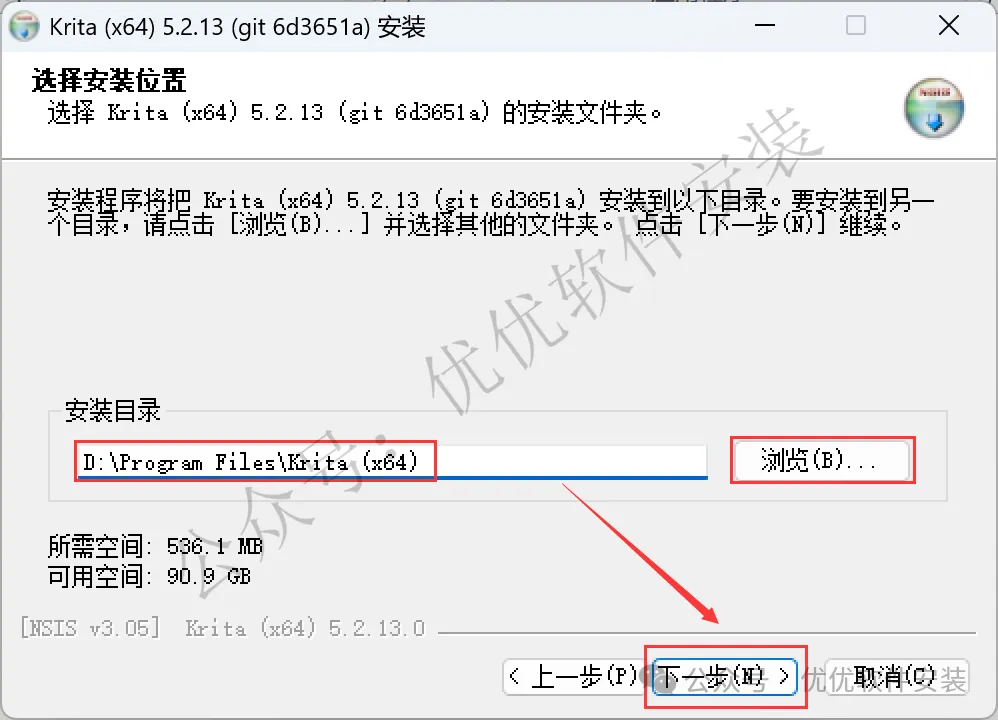Click the Krita (x64) 5.2.13.0 footer text
998x720 pixels.
305,628
